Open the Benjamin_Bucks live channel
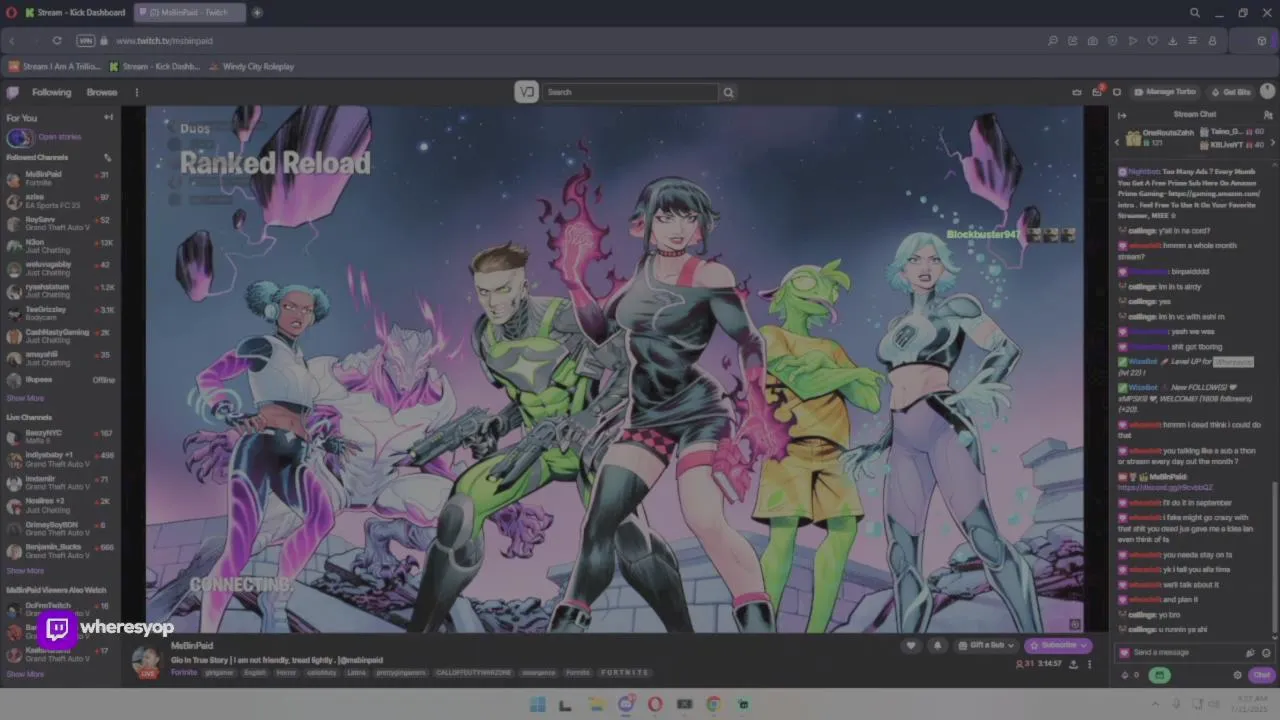The height and width of the screenshot is (720, 1280). (x=60, y=551)
